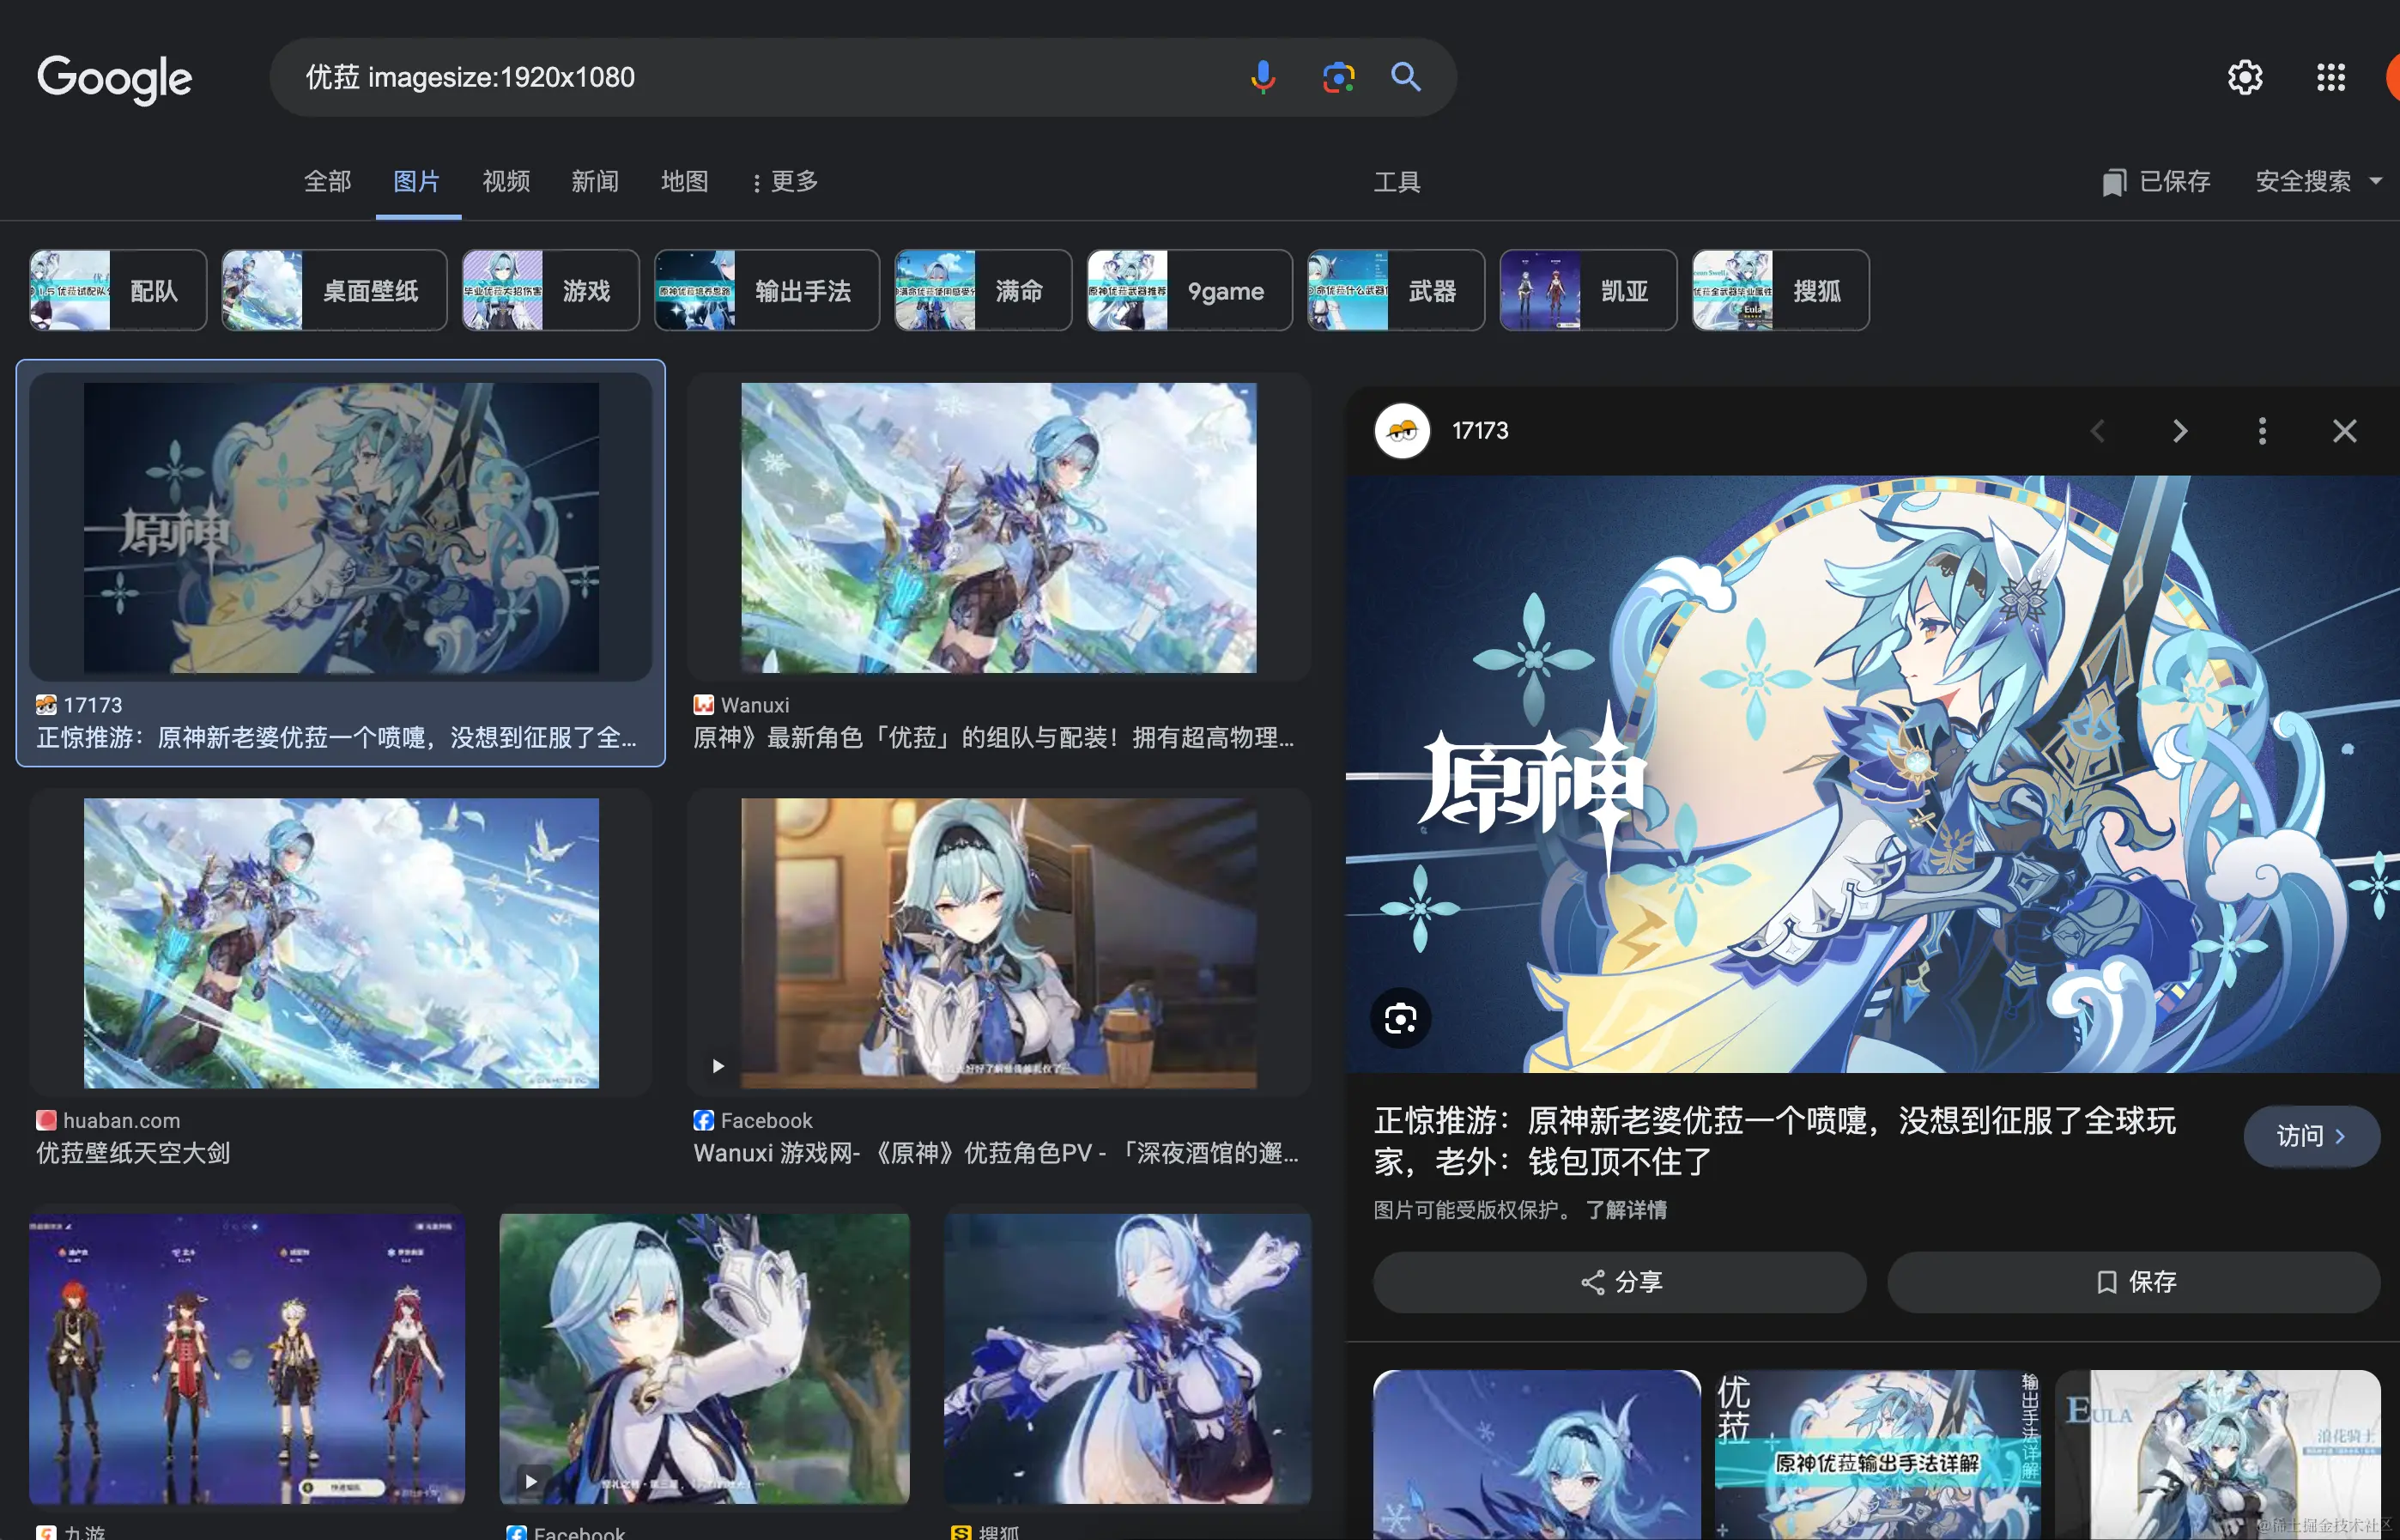Screen dimensions: 2400x1540
Task: Select the 图片 tab
Action: click(x=417, y=181)
